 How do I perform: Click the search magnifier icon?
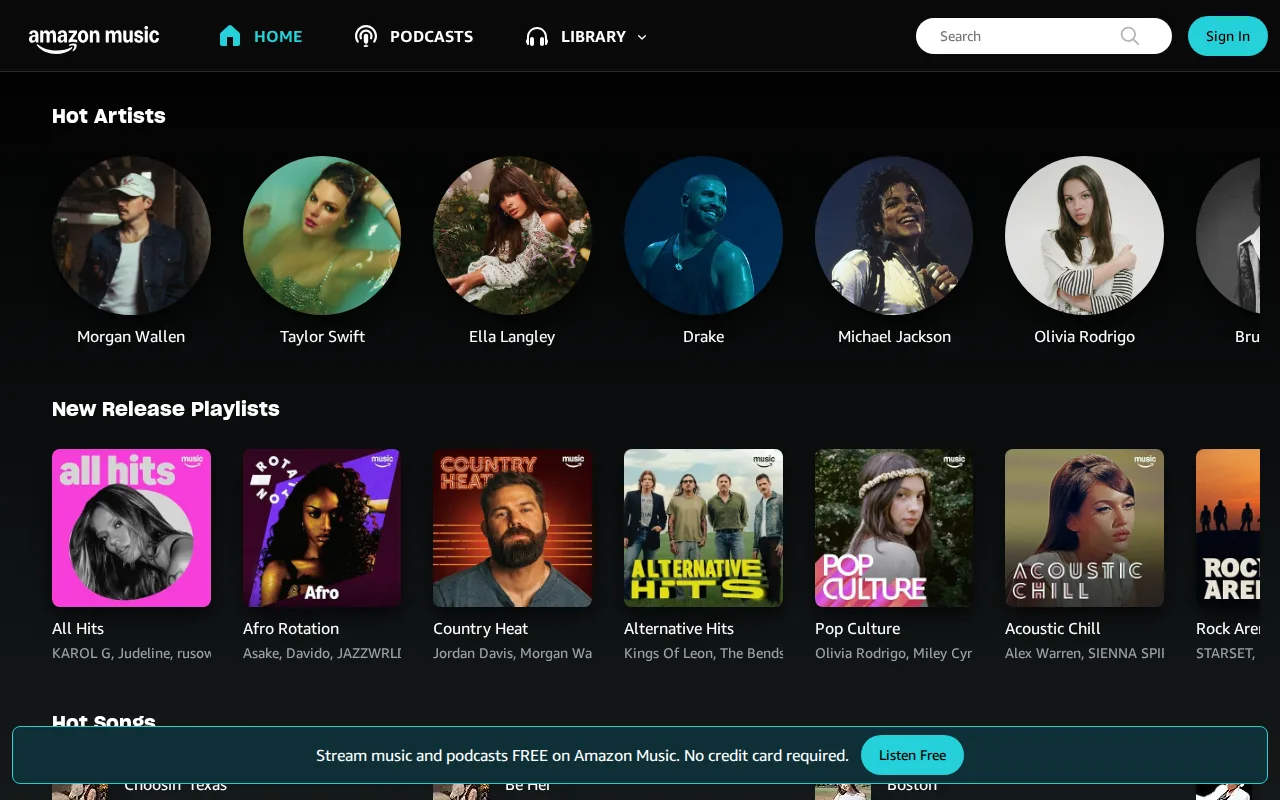1130,36
